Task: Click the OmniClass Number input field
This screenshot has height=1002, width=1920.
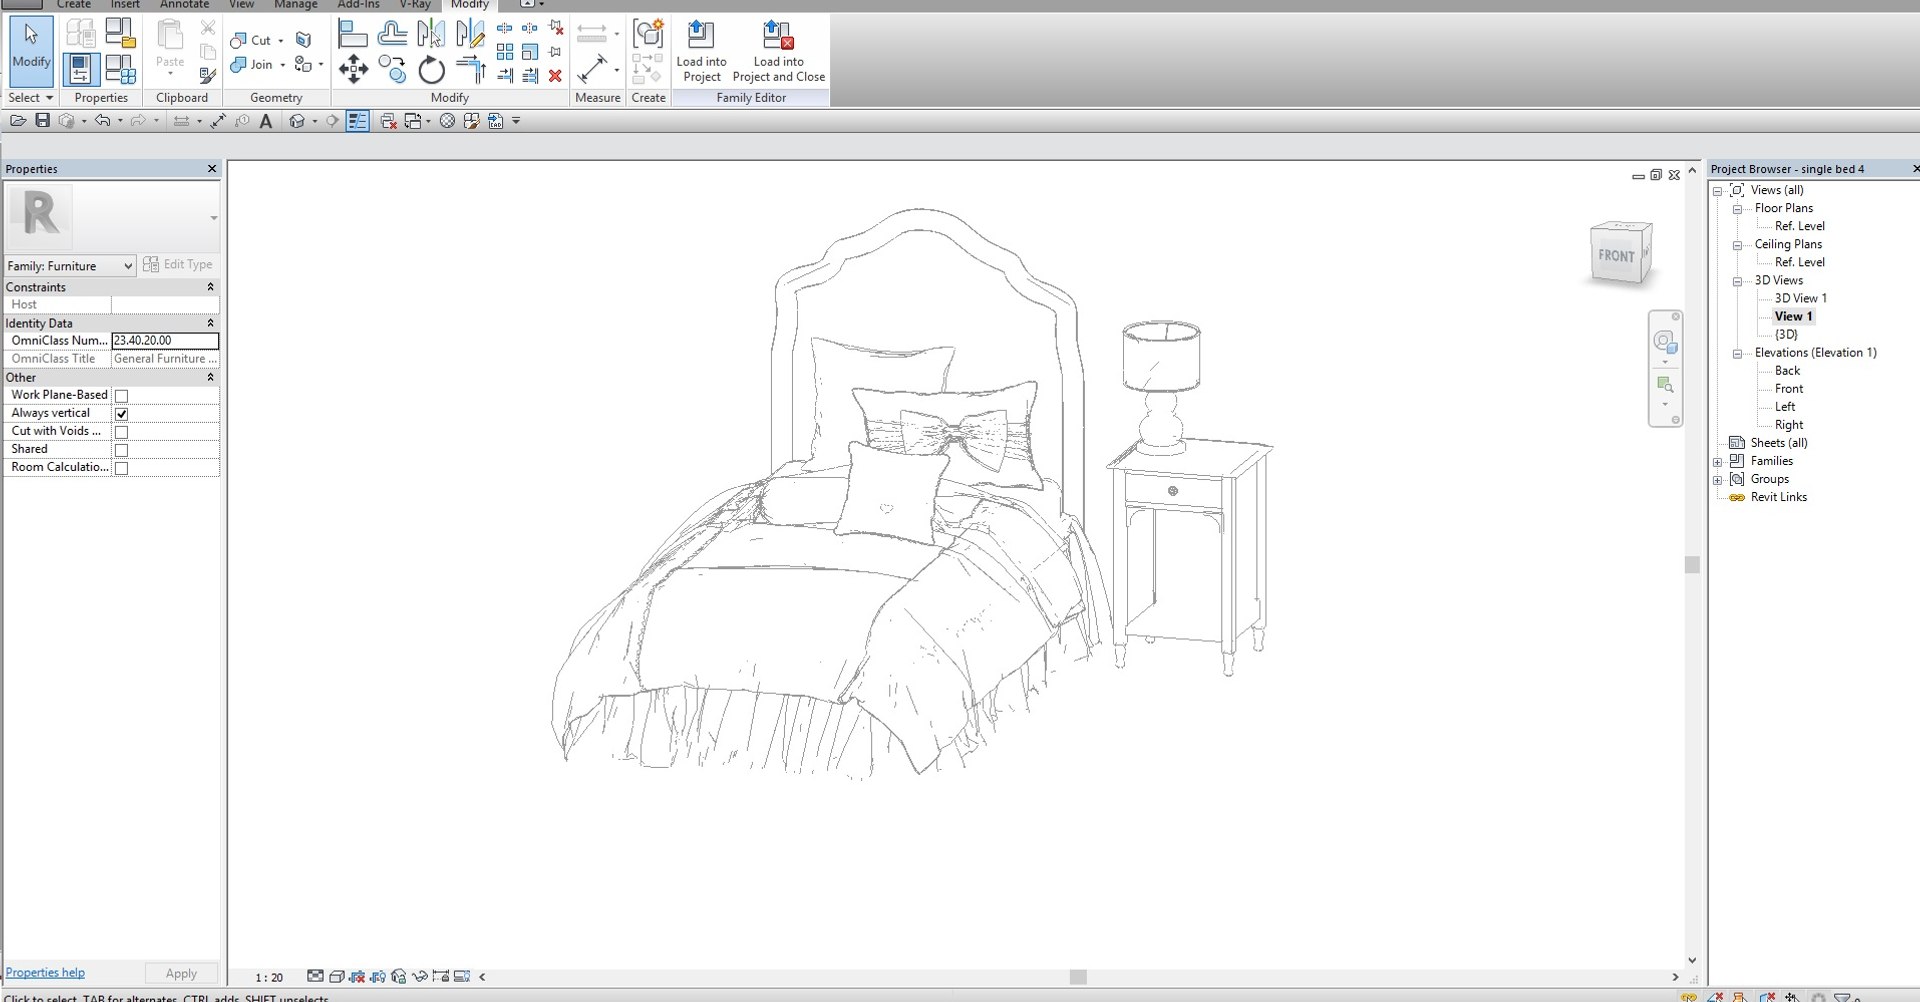Action: point(165,341)
